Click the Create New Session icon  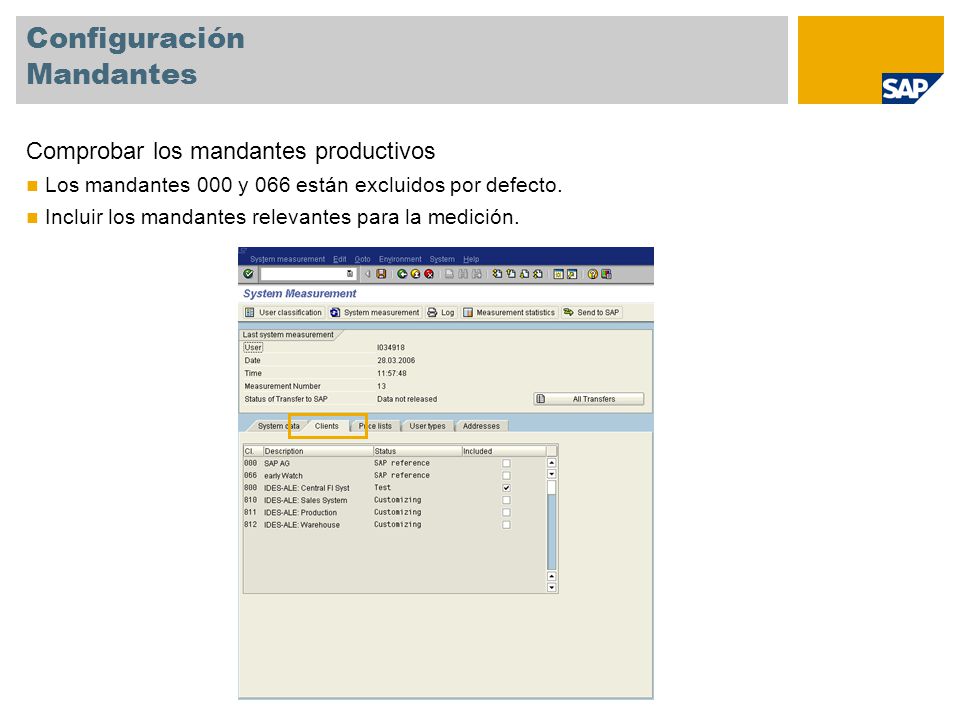tap(558, 274)
